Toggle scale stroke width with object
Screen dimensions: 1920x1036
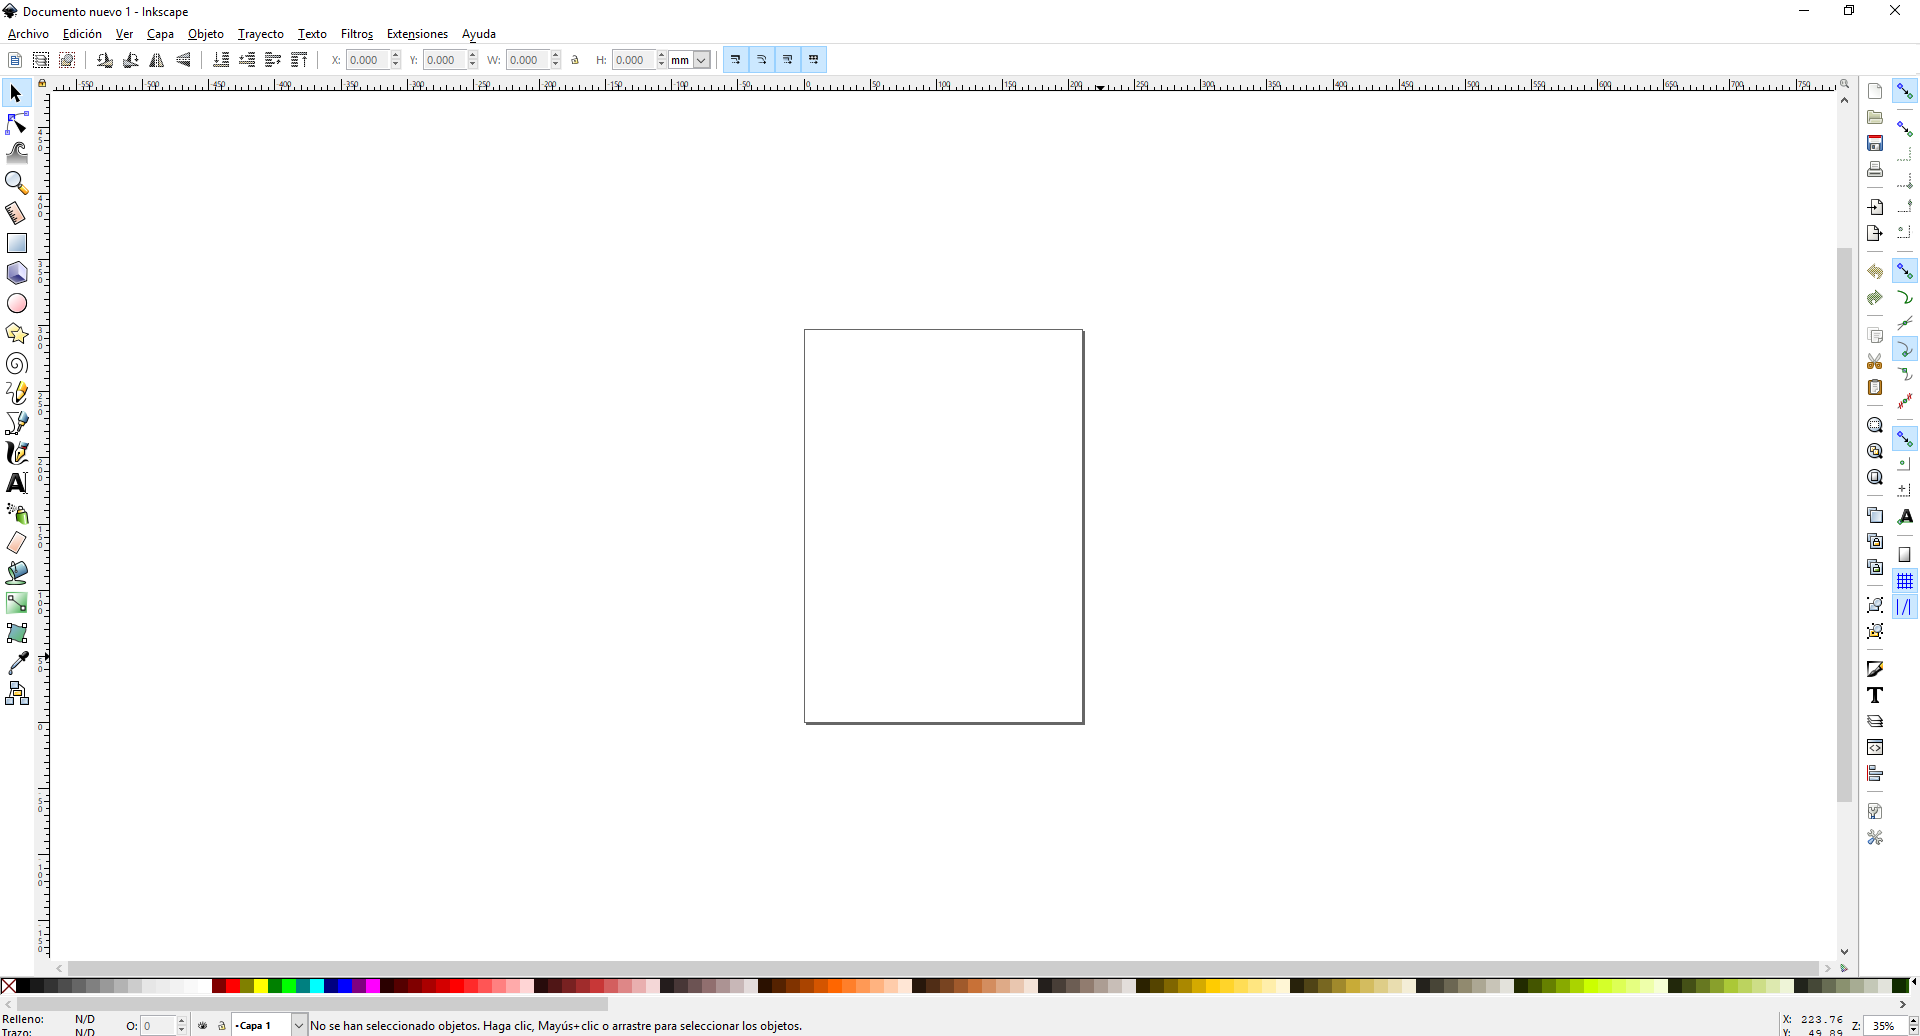coord(736,60)
